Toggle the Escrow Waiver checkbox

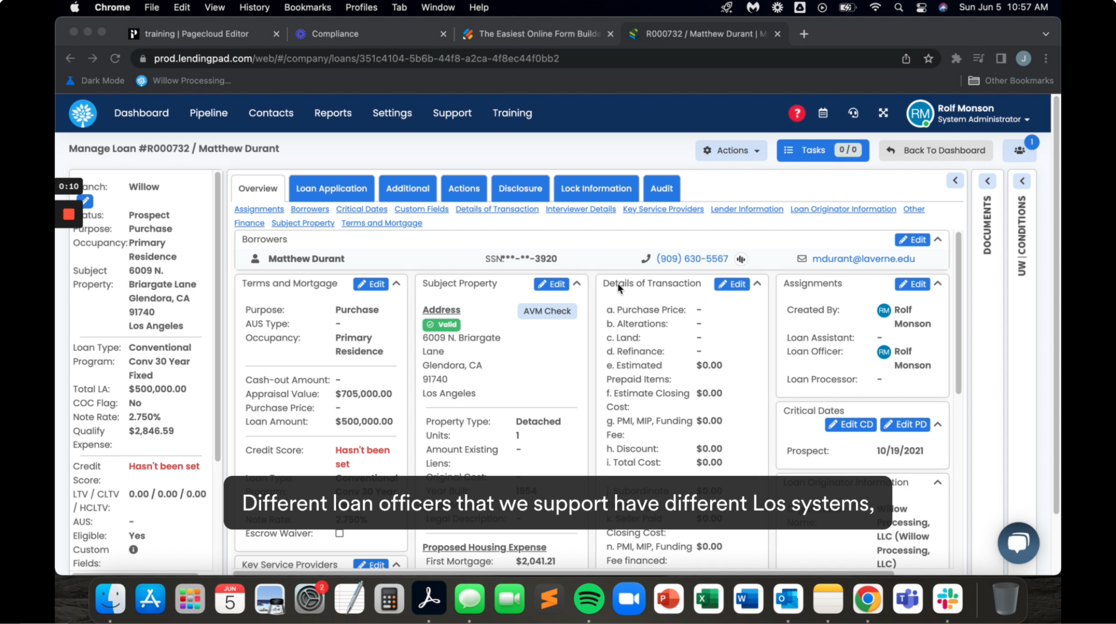click(x=339, y=534)
